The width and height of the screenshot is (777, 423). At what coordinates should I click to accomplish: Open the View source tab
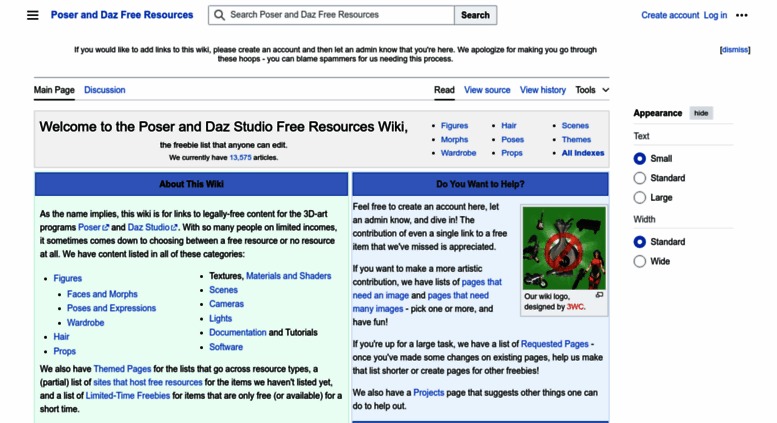pyautogui.click(x=487, y=90)
